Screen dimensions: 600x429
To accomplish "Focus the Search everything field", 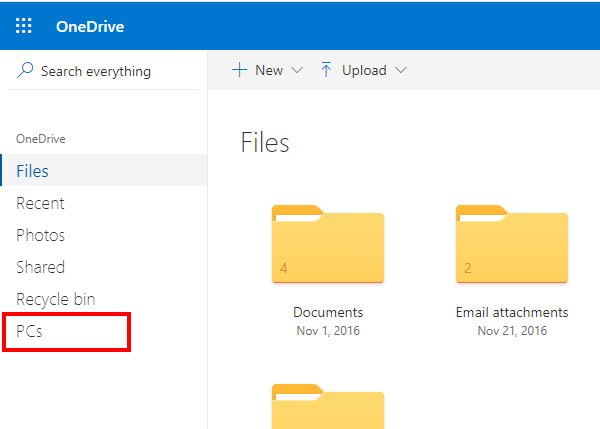I will 104,71.
